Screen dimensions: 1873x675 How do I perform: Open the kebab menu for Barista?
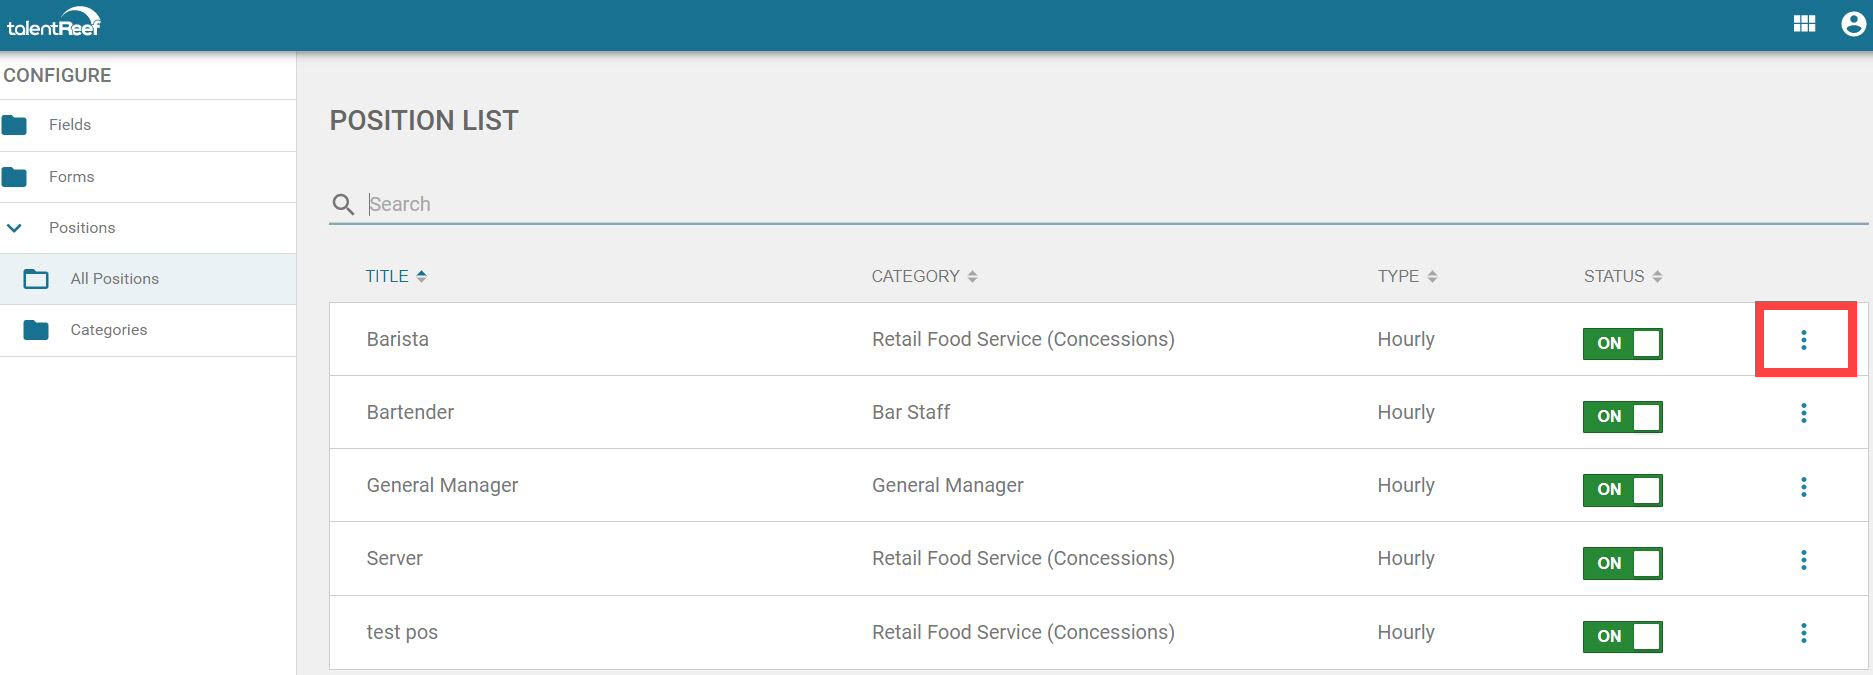1804,340
